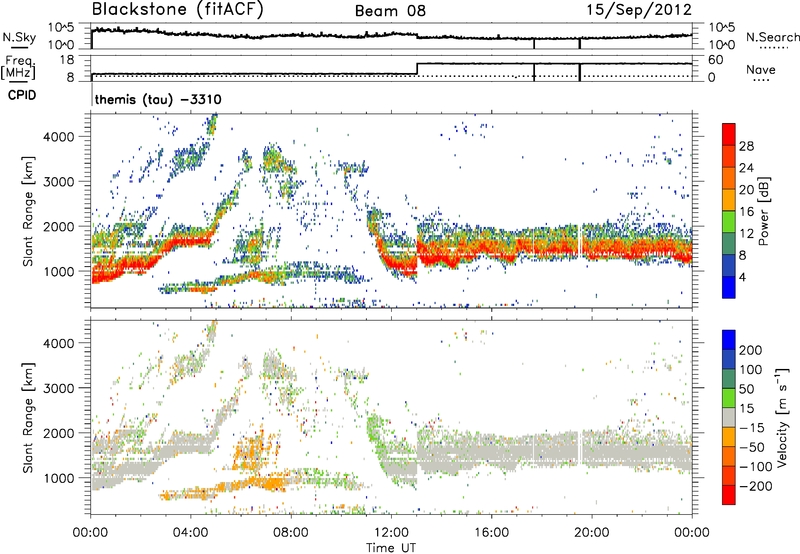Select the 'Beam 08' header label

390,11
